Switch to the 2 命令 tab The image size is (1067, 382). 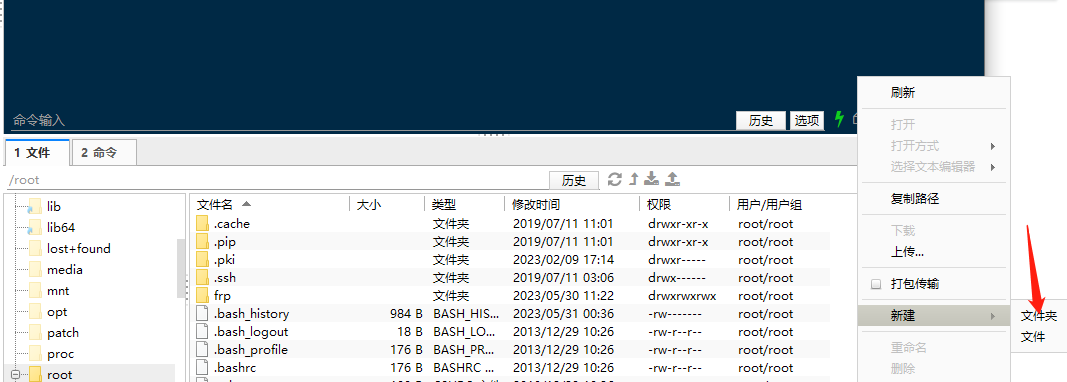pos(103,153)
